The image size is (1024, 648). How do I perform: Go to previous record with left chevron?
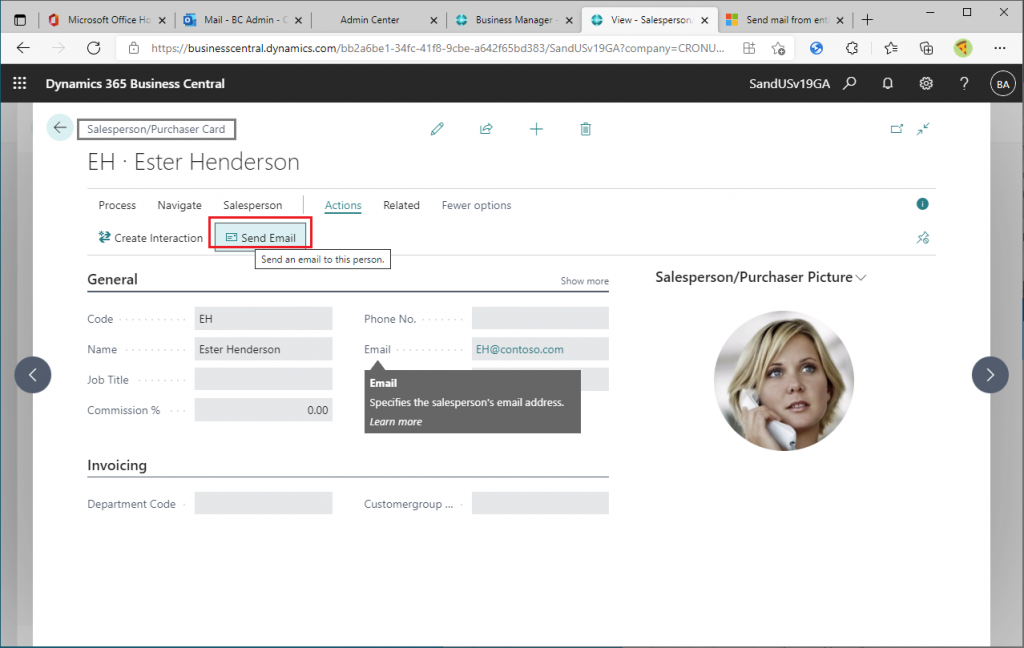pos(33,374)
